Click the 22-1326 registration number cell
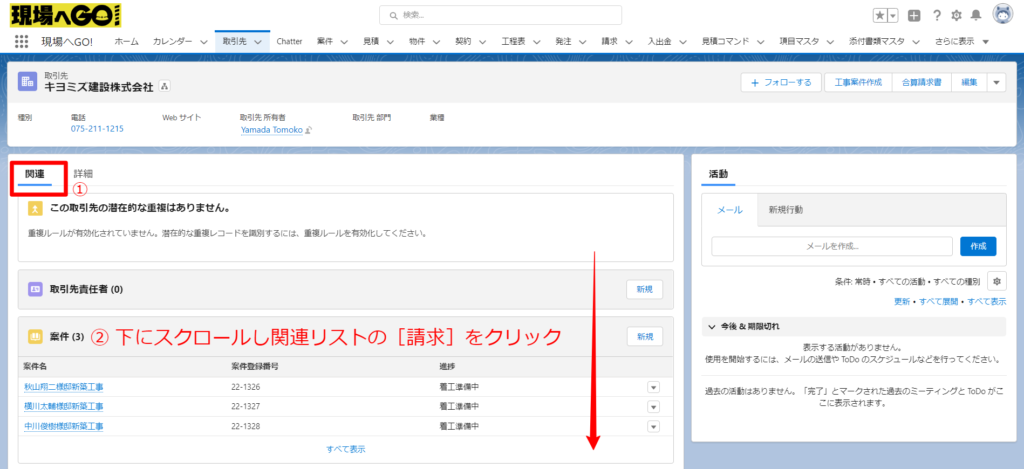 [x=246, y=387]
